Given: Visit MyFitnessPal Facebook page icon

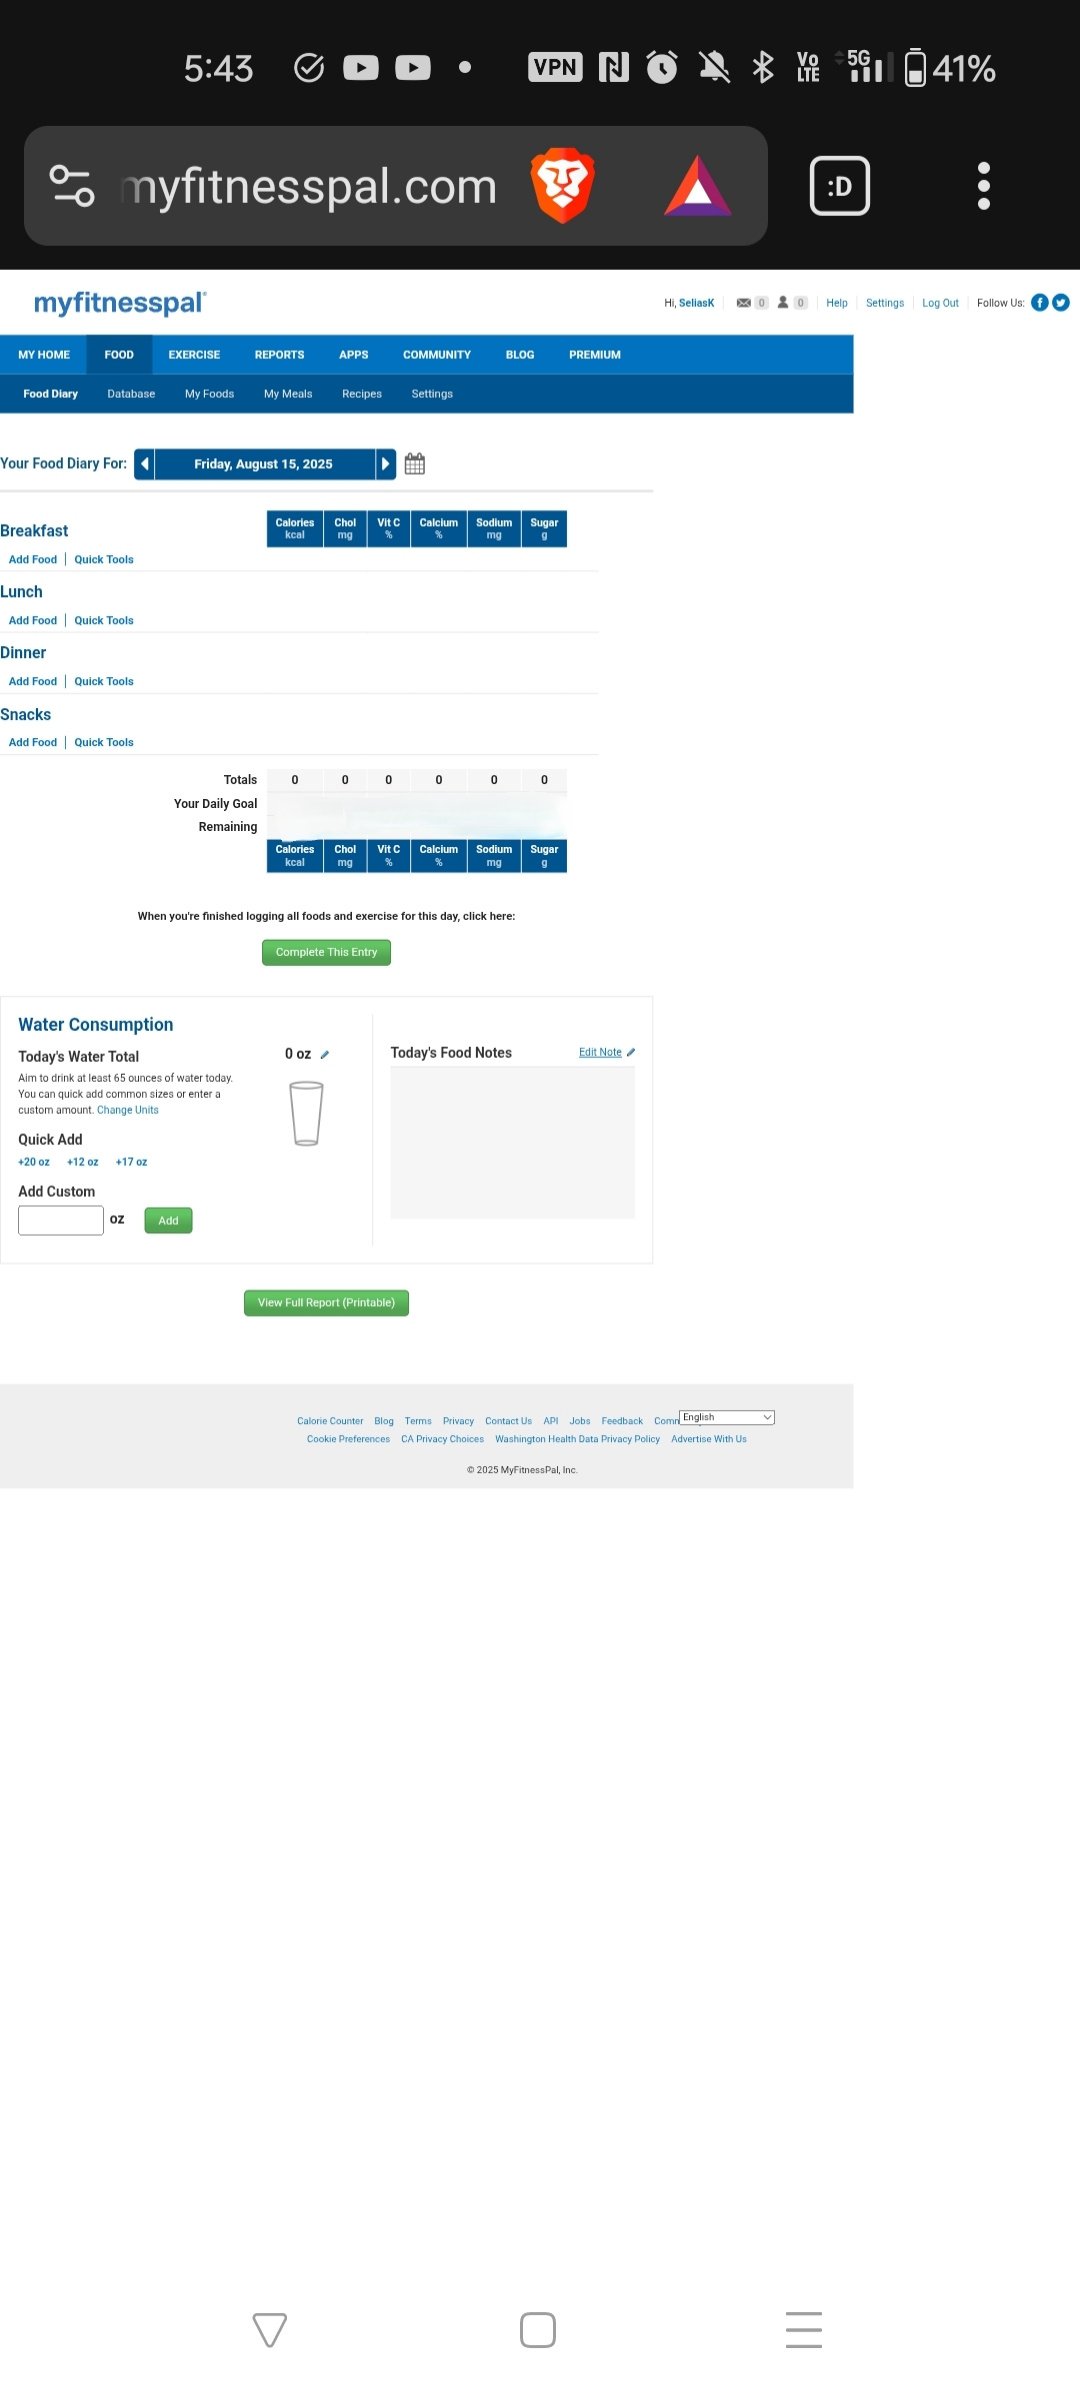Looking at the screenshot, I should coord(1040,303).
